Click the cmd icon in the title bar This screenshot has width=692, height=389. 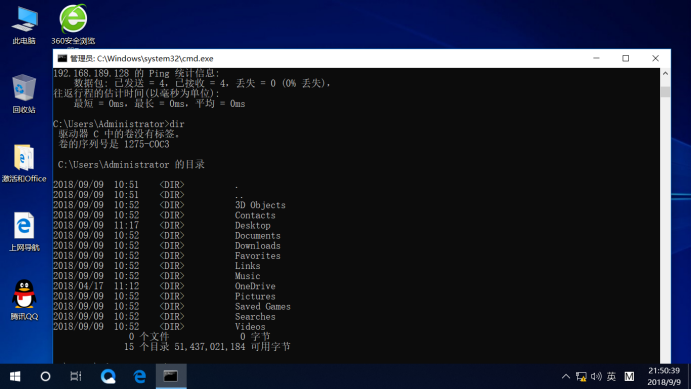62,58
